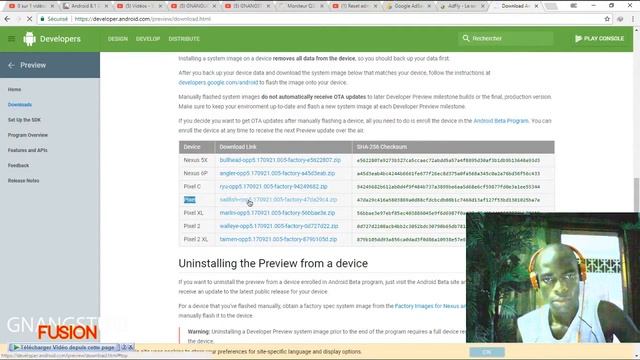Open the Chrome three-dot menu
This screenshot has width=640, height=360.
point(633,19)
